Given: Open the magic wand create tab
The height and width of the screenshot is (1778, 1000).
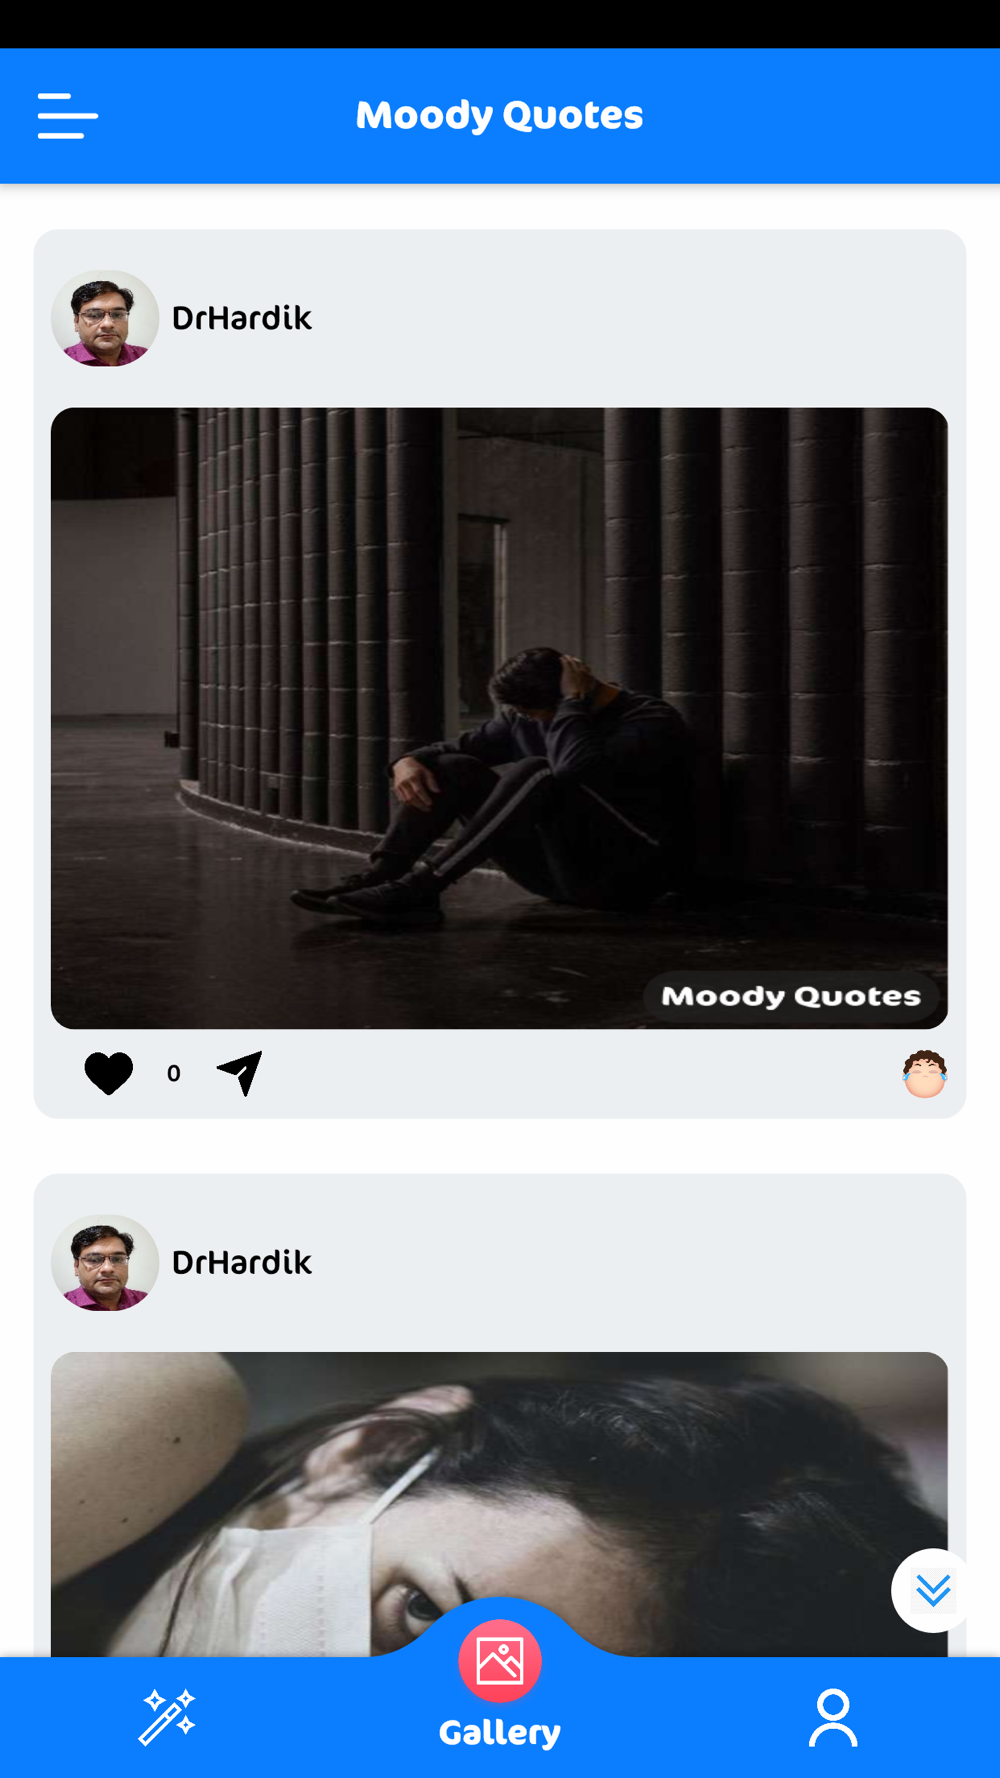Looking at the screenshot, I should [x=167, y=1717].
